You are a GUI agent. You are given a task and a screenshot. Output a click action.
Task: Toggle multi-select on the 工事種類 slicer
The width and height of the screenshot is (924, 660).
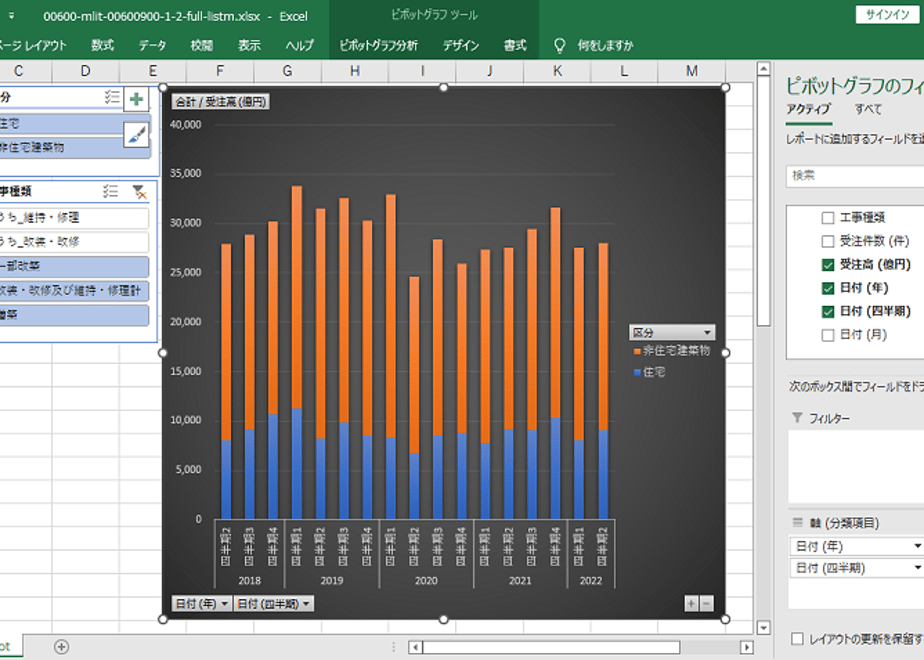click(110, 191)
